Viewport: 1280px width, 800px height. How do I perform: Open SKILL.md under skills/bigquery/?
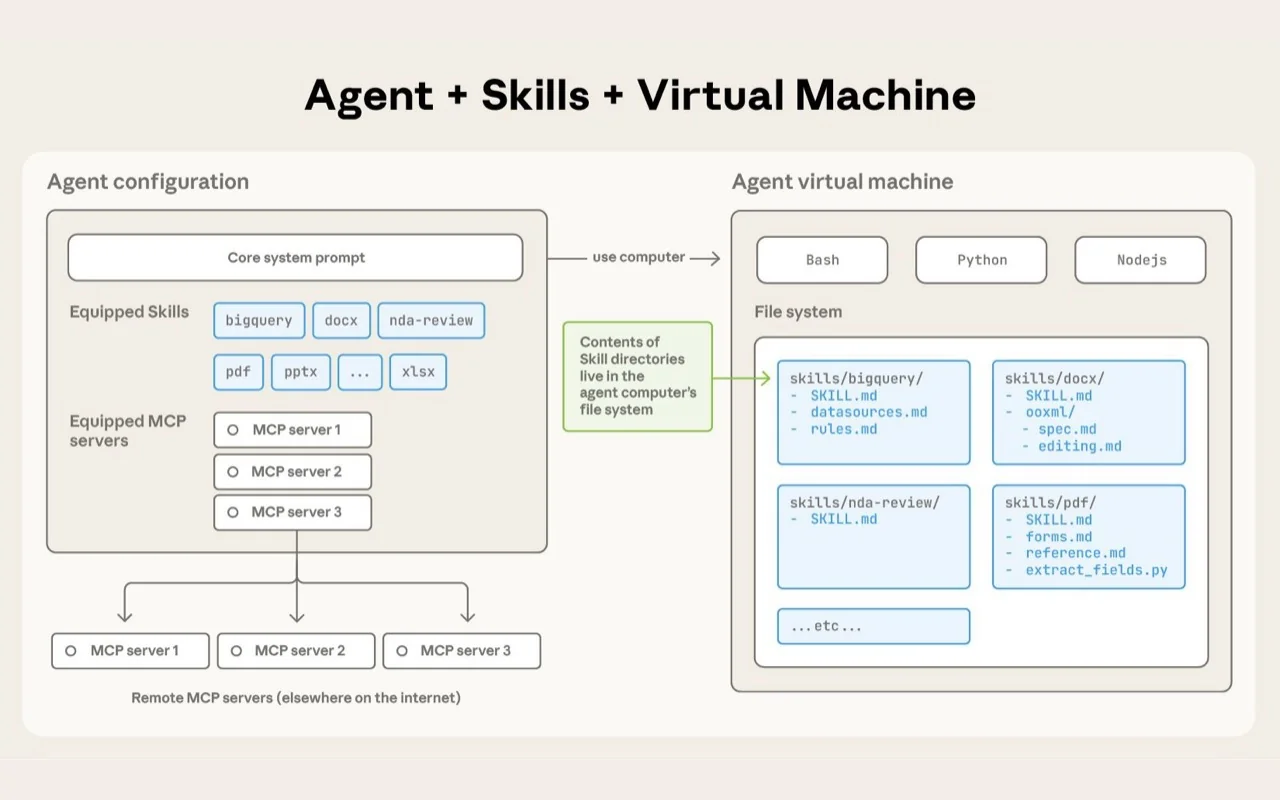(844, 396)
